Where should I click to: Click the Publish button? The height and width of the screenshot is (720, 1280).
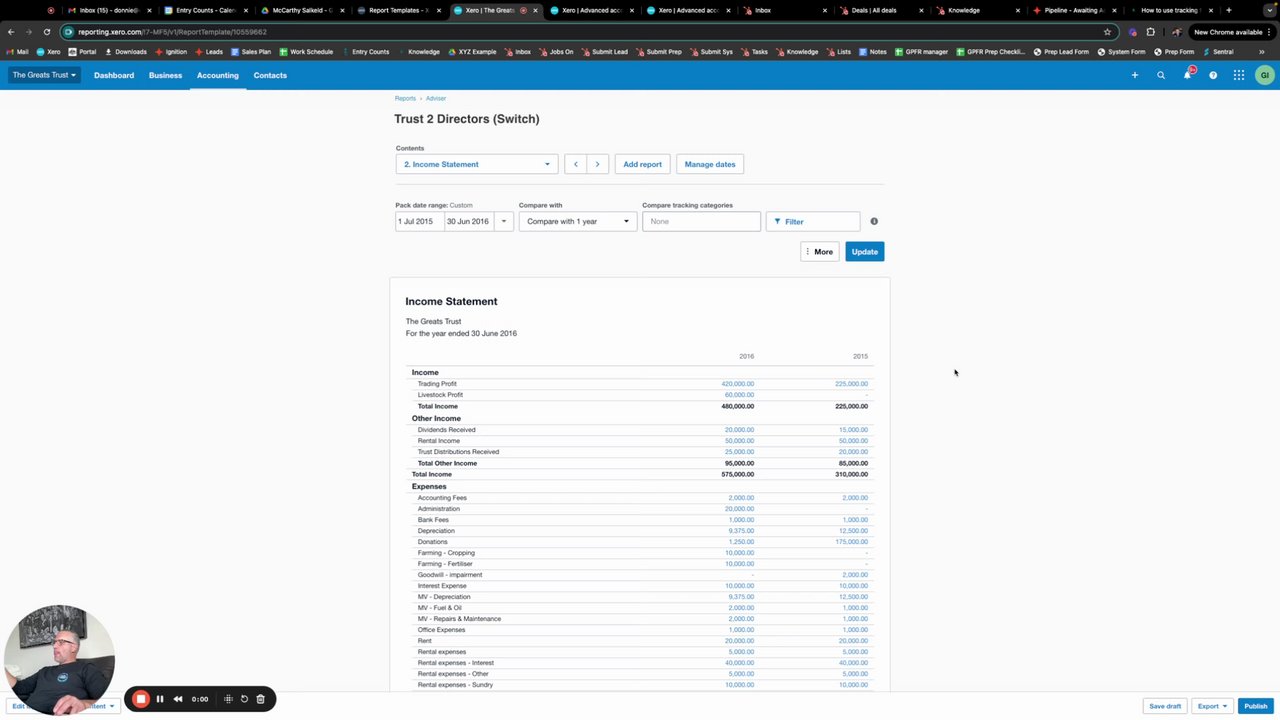[1256, 706]
